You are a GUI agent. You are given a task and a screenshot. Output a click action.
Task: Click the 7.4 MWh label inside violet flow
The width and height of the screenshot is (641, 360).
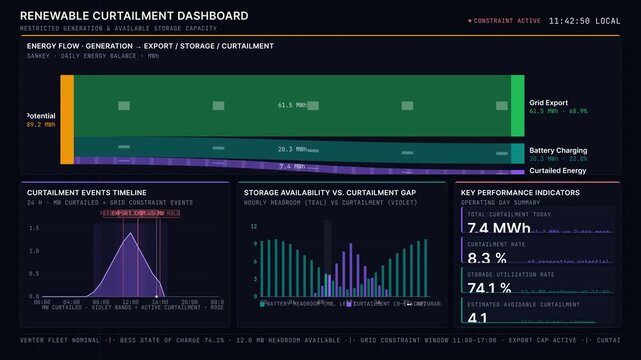tap(292, 166)
